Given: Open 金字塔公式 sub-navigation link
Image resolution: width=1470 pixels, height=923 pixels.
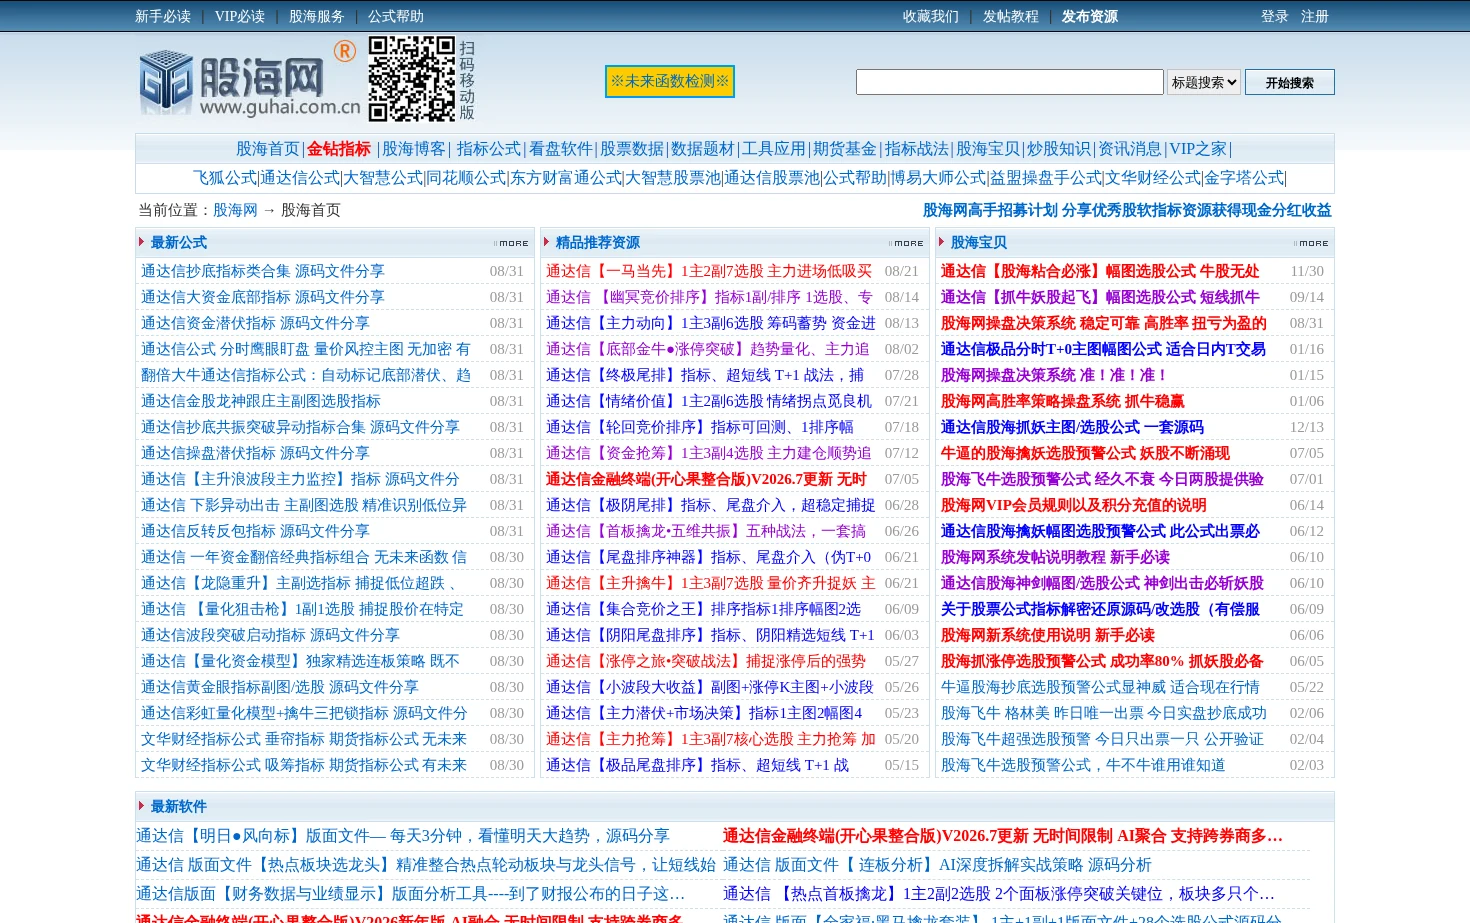Looking at the screenshot, I should (1244, 178).
